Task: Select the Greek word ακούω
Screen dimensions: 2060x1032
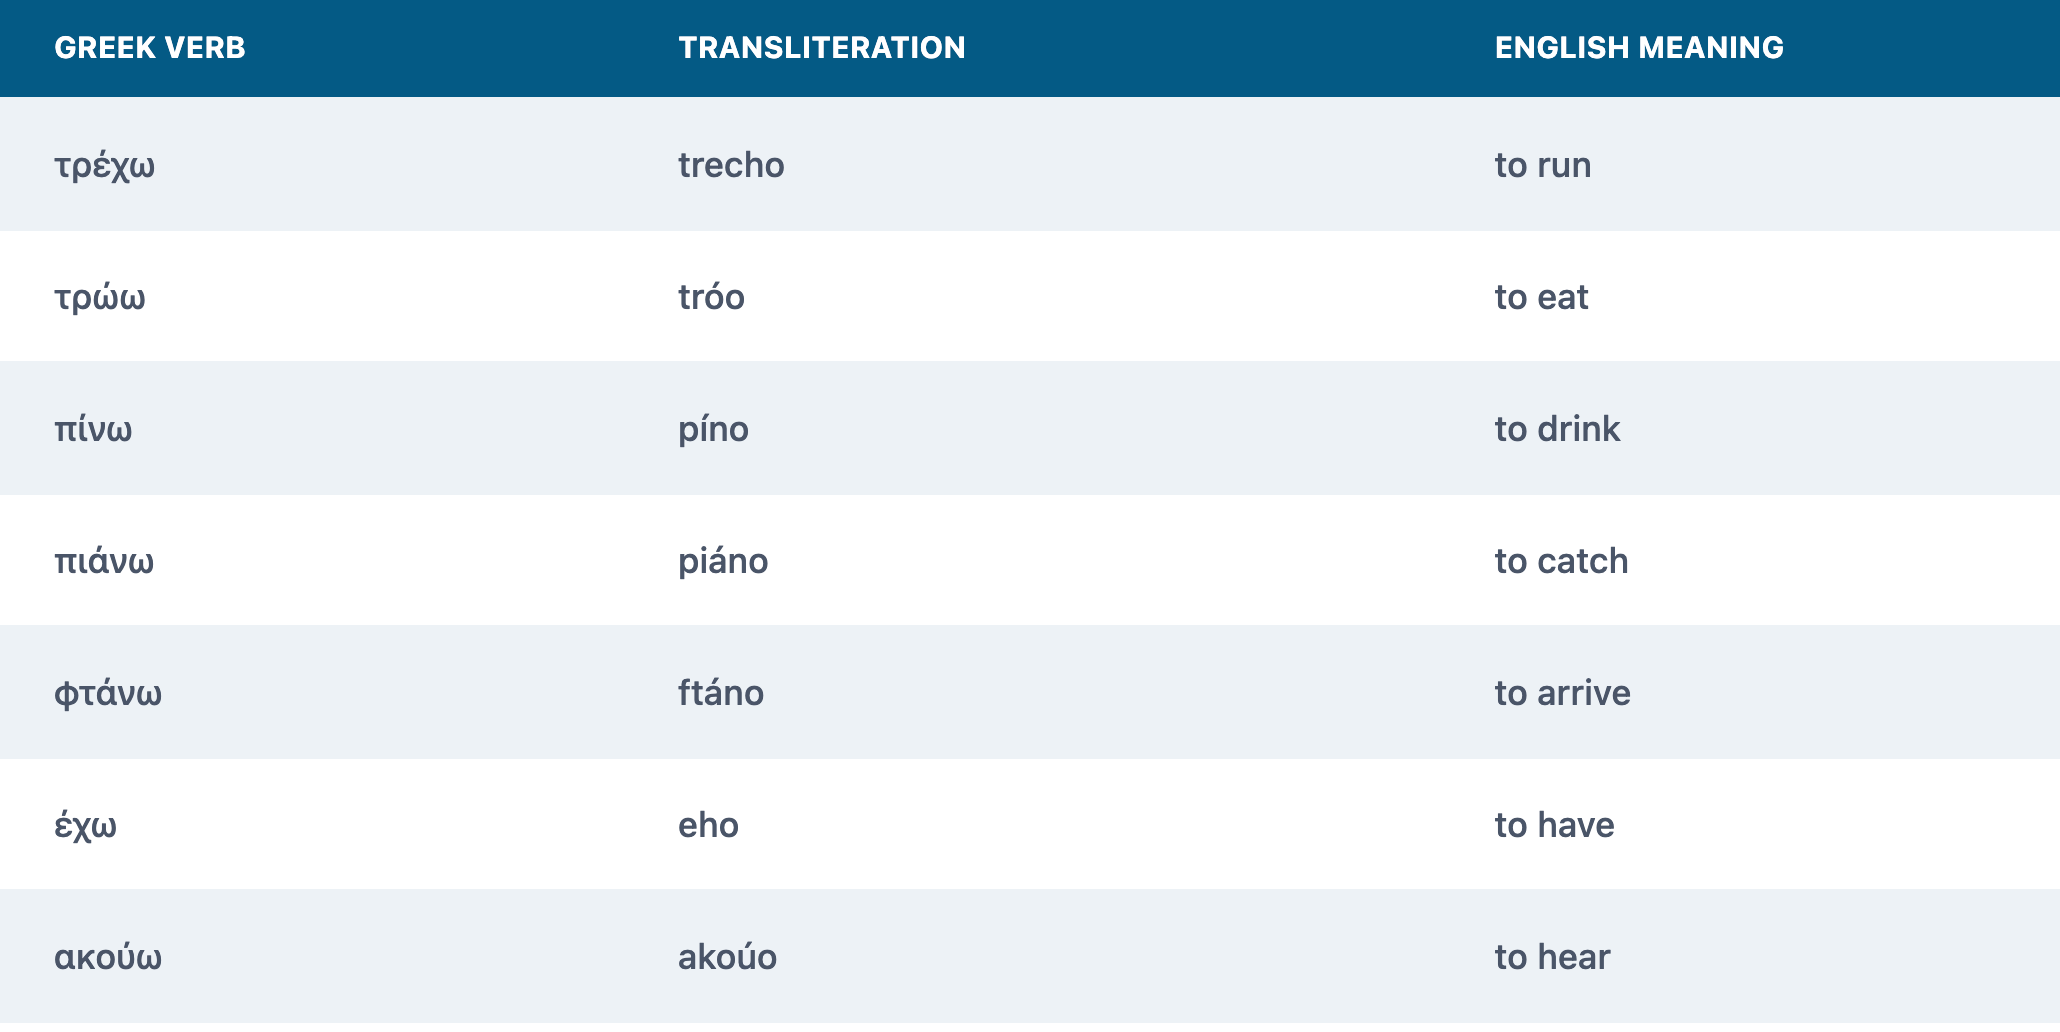Action: click(108, 957)
